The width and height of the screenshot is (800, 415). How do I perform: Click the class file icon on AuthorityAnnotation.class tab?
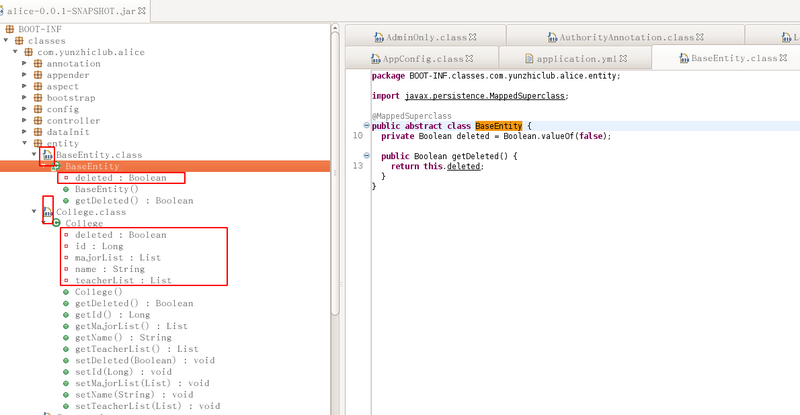tap(553, 37)
